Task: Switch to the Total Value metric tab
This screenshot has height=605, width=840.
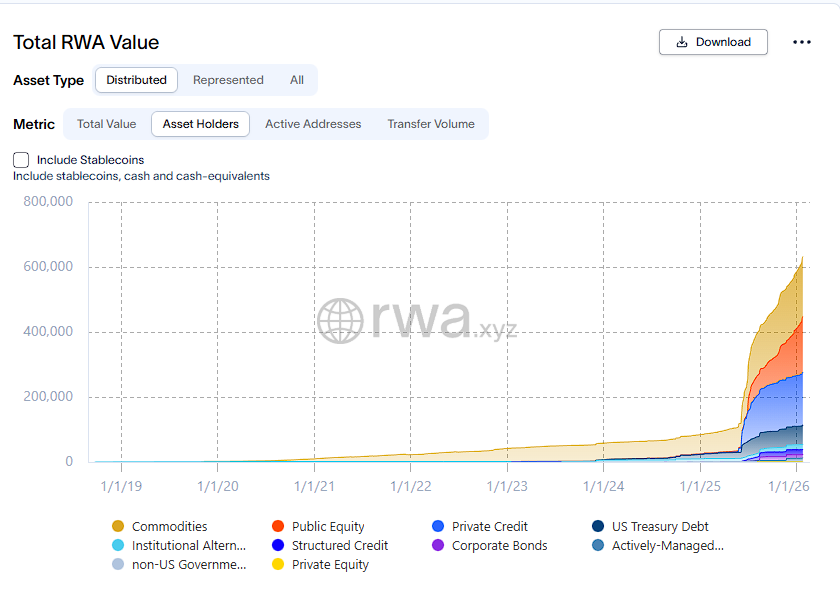Action: [106, 124]
